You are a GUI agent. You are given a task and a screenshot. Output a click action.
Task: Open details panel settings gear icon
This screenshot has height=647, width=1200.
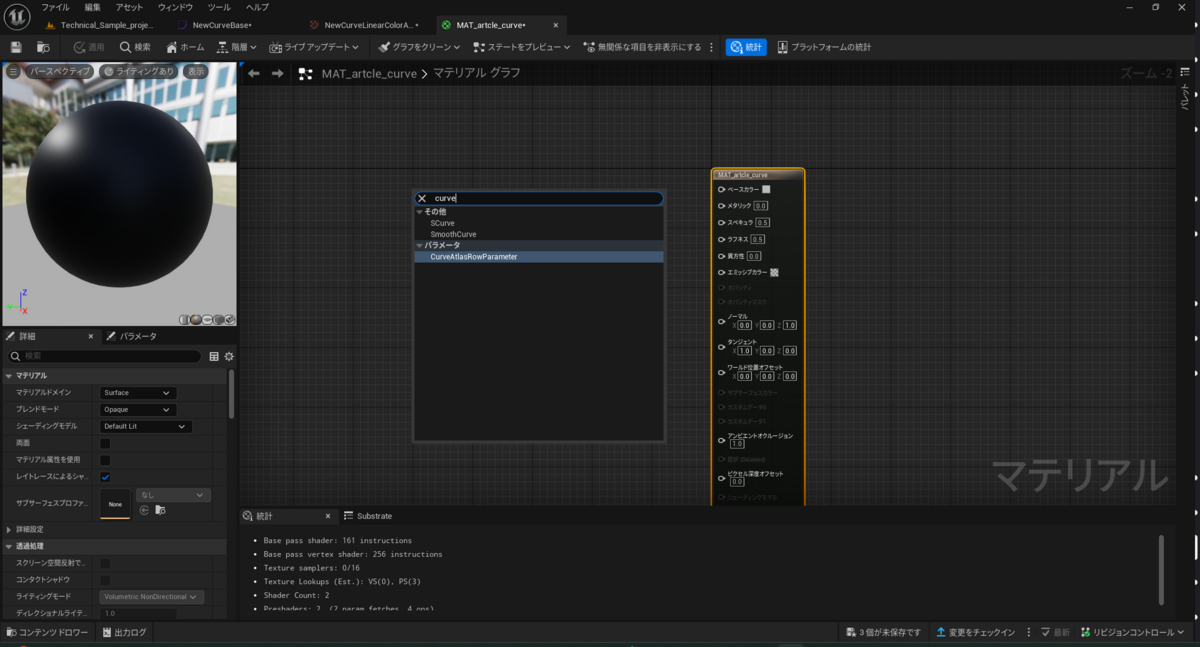click(x=229, y=356)
